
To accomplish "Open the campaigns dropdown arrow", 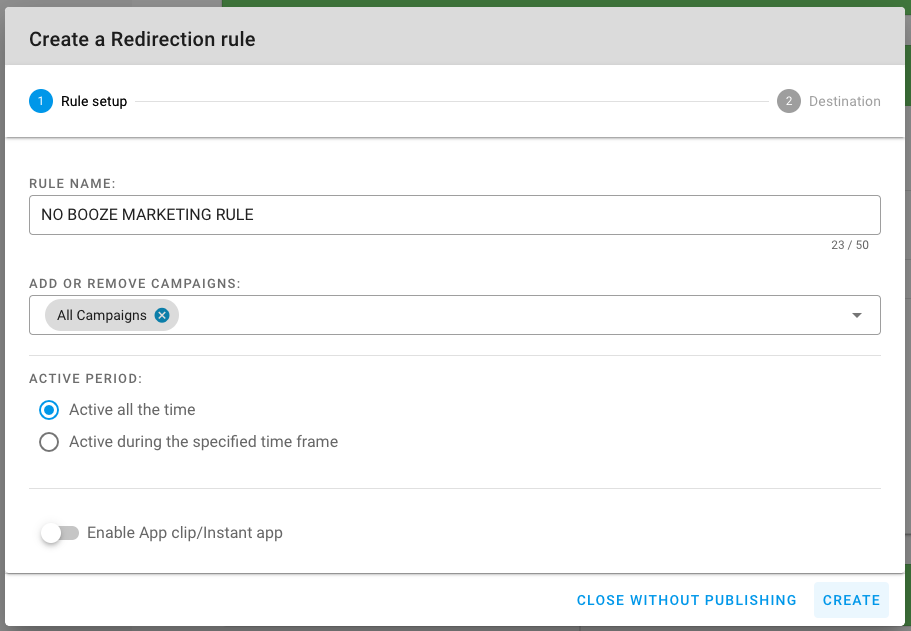I will pos(856,315).
